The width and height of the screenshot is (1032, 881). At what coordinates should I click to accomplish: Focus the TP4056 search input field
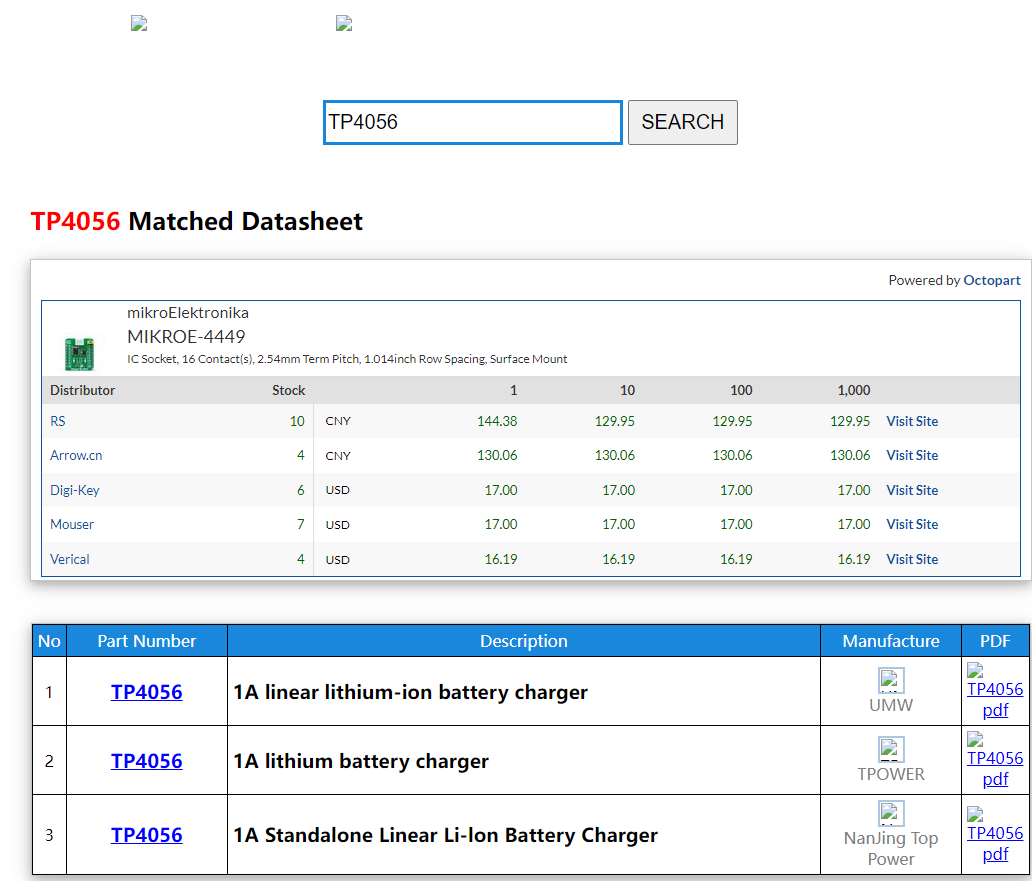pyautogui.click(x=473, y=122)
